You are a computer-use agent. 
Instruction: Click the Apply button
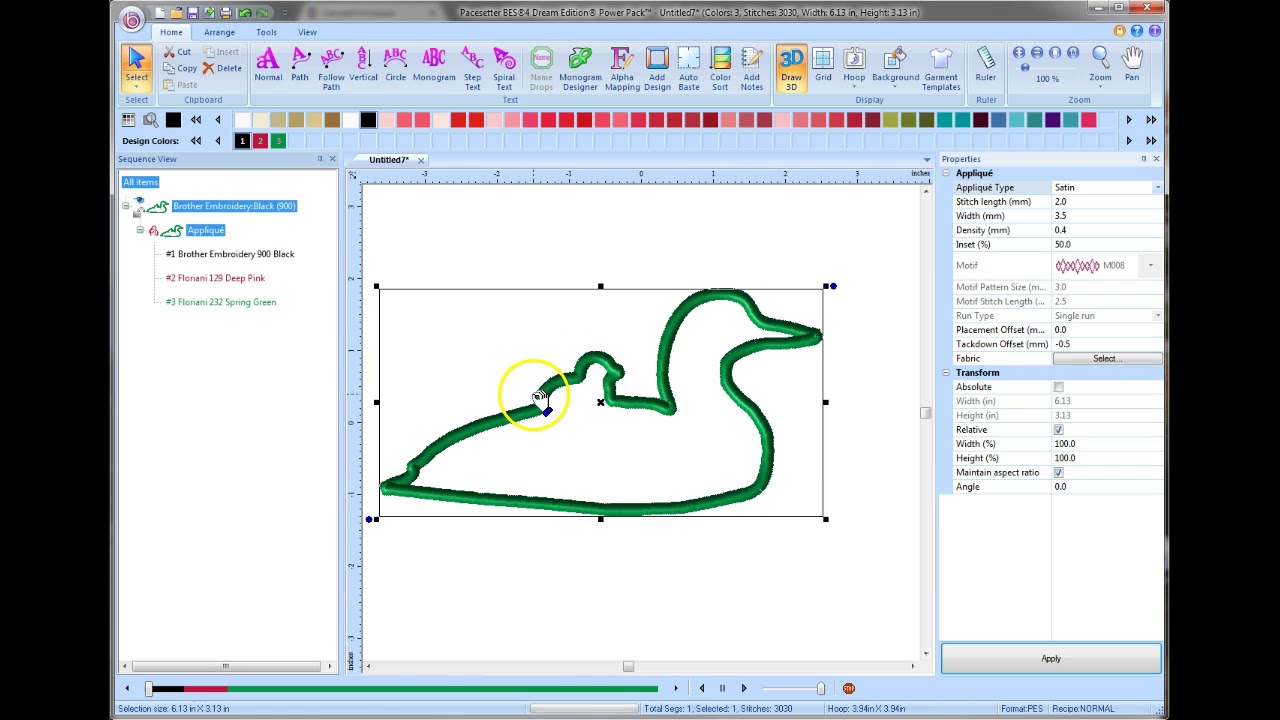(1051, 659)
